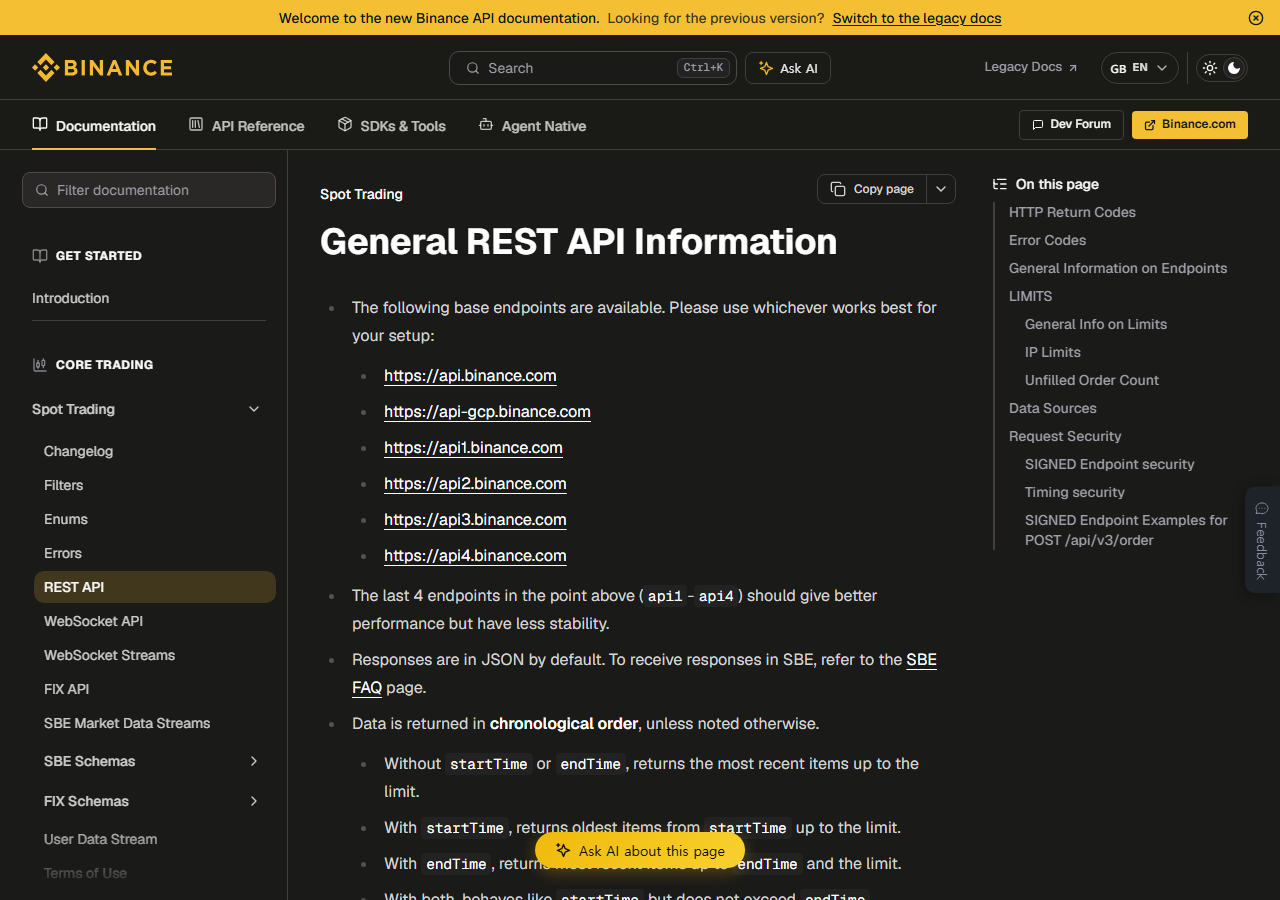Switch to light theme sun icon

[1210, 68]
